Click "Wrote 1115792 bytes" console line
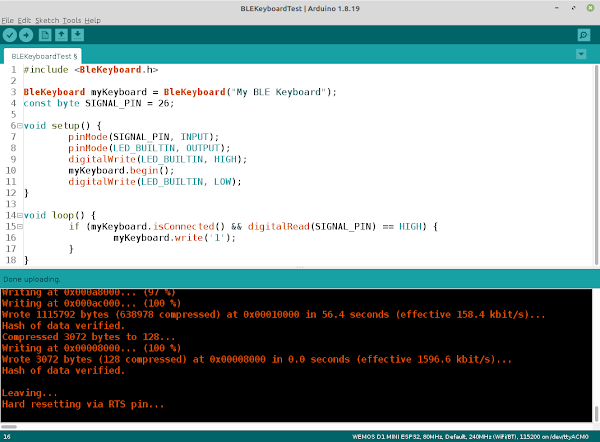Screen dimensions: 600x442 click(x=274, y=315)
